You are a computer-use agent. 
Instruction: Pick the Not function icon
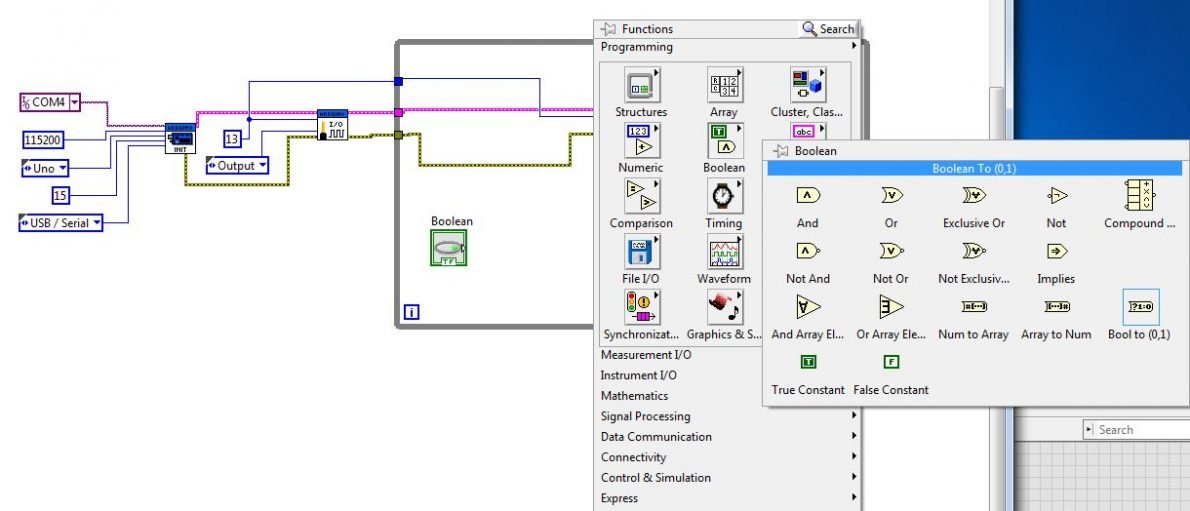point(1056,197)
